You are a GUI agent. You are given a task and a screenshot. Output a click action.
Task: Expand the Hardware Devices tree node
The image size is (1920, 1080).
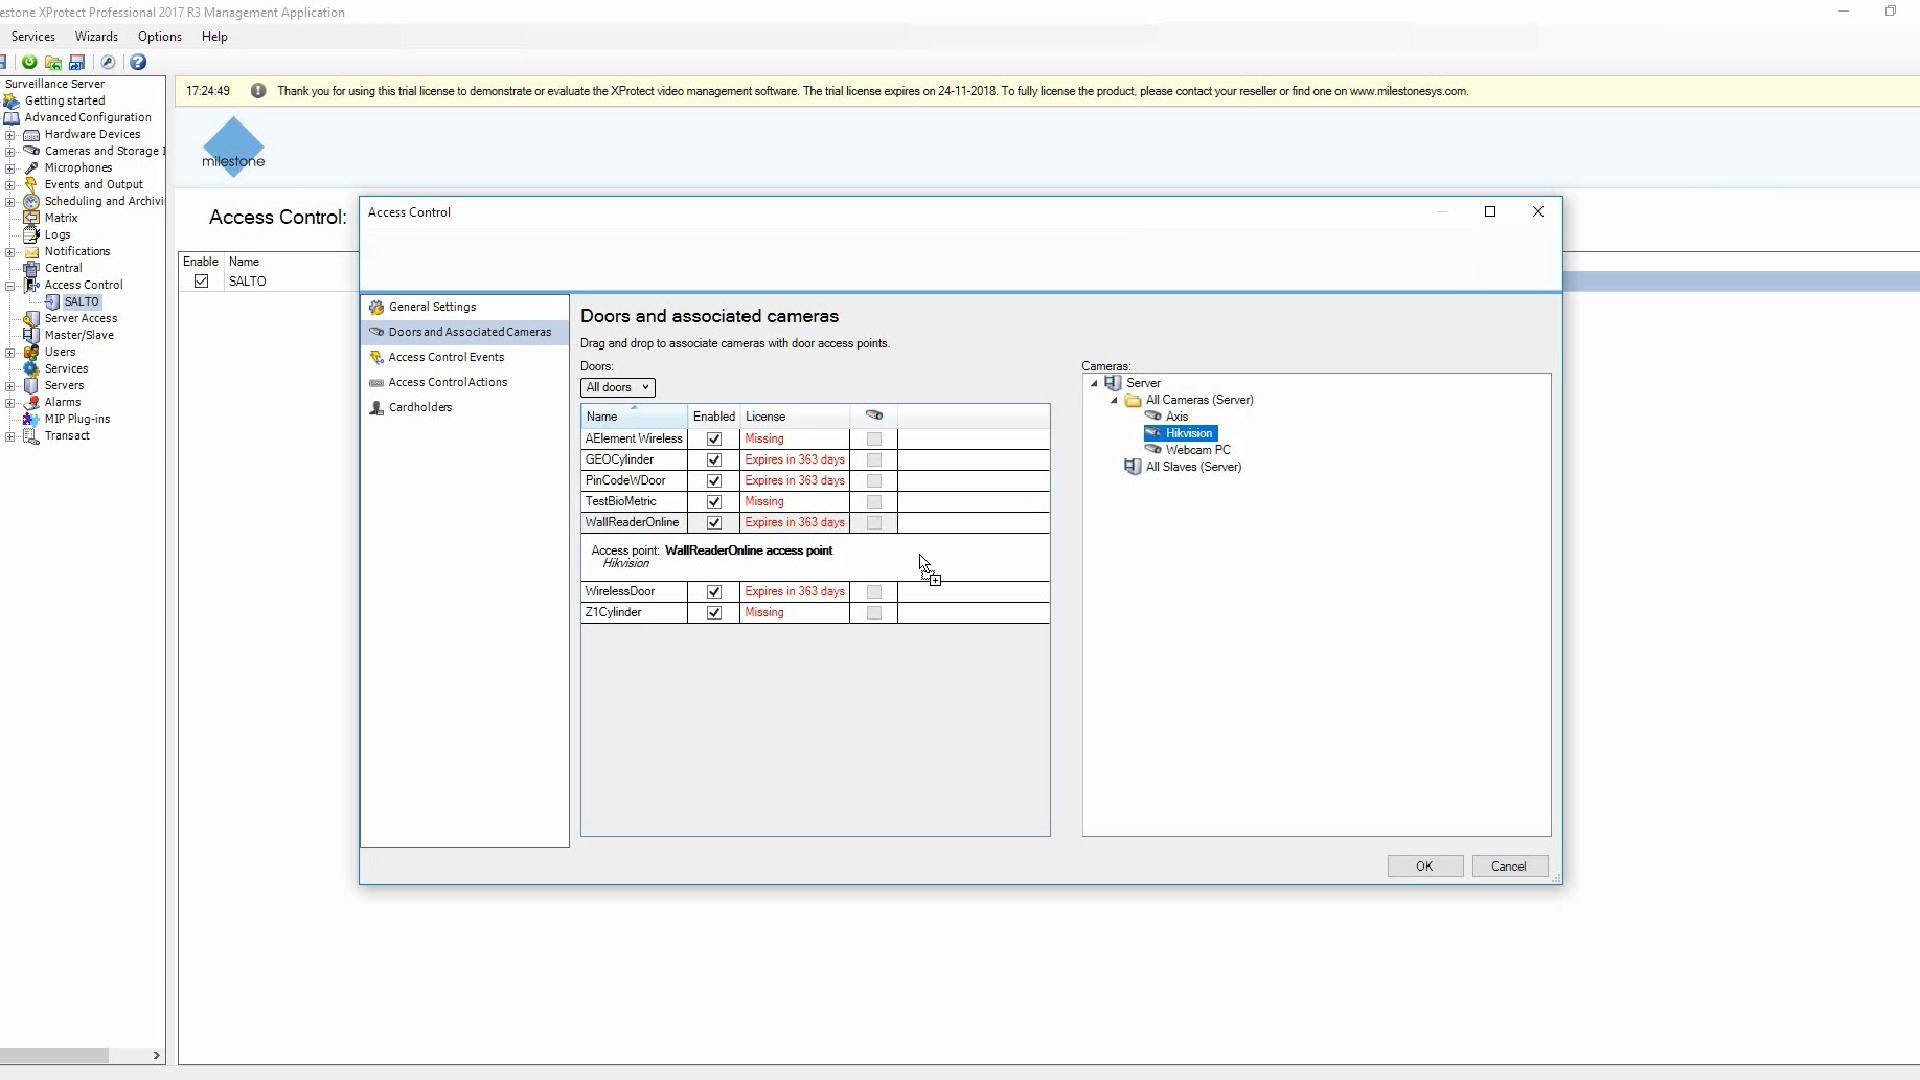[10, 135]
